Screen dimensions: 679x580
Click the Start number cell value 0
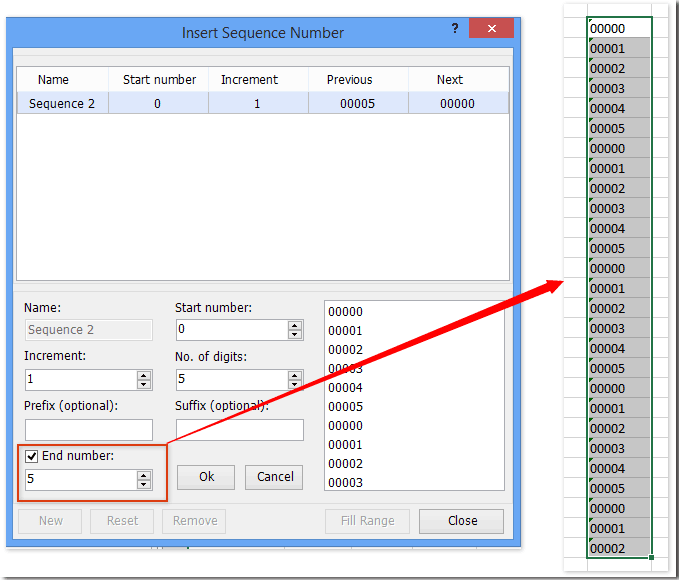click(157, 104)
